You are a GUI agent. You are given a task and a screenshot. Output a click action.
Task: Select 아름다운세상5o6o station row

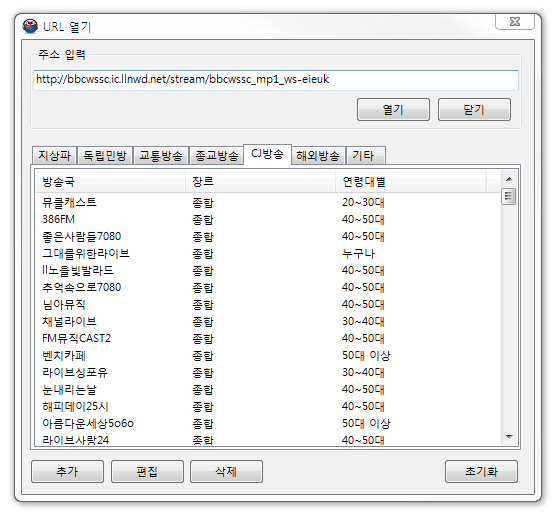click(268, 423)
